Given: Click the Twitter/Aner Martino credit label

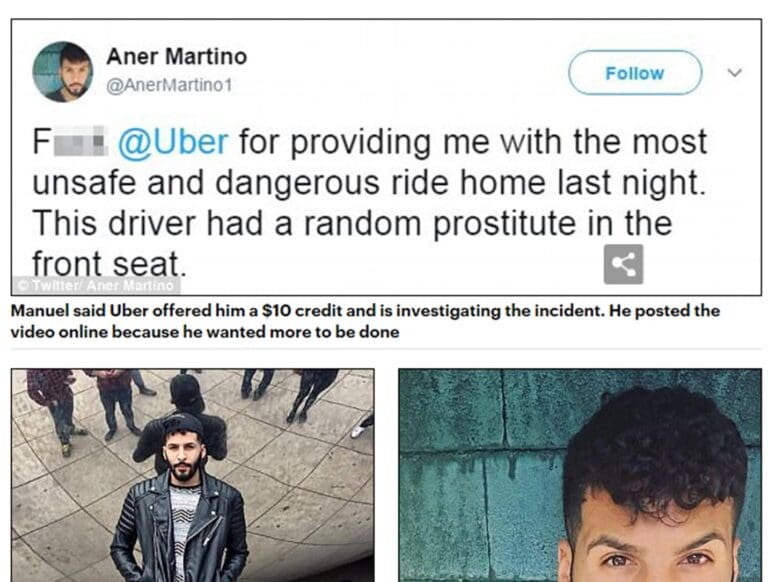Looking at the screenshot, I should [96, 285].
